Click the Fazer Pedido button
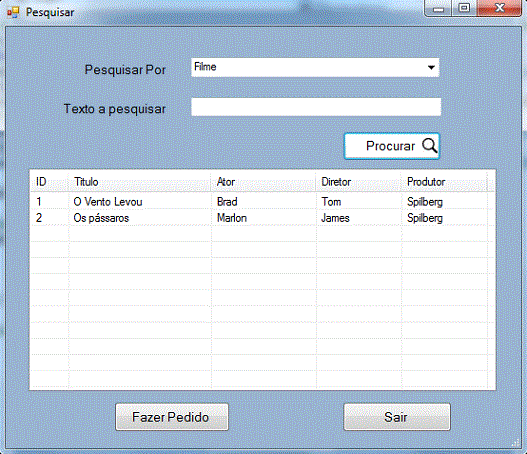Screen dimensions: 527x454 [x=172, y=417]
